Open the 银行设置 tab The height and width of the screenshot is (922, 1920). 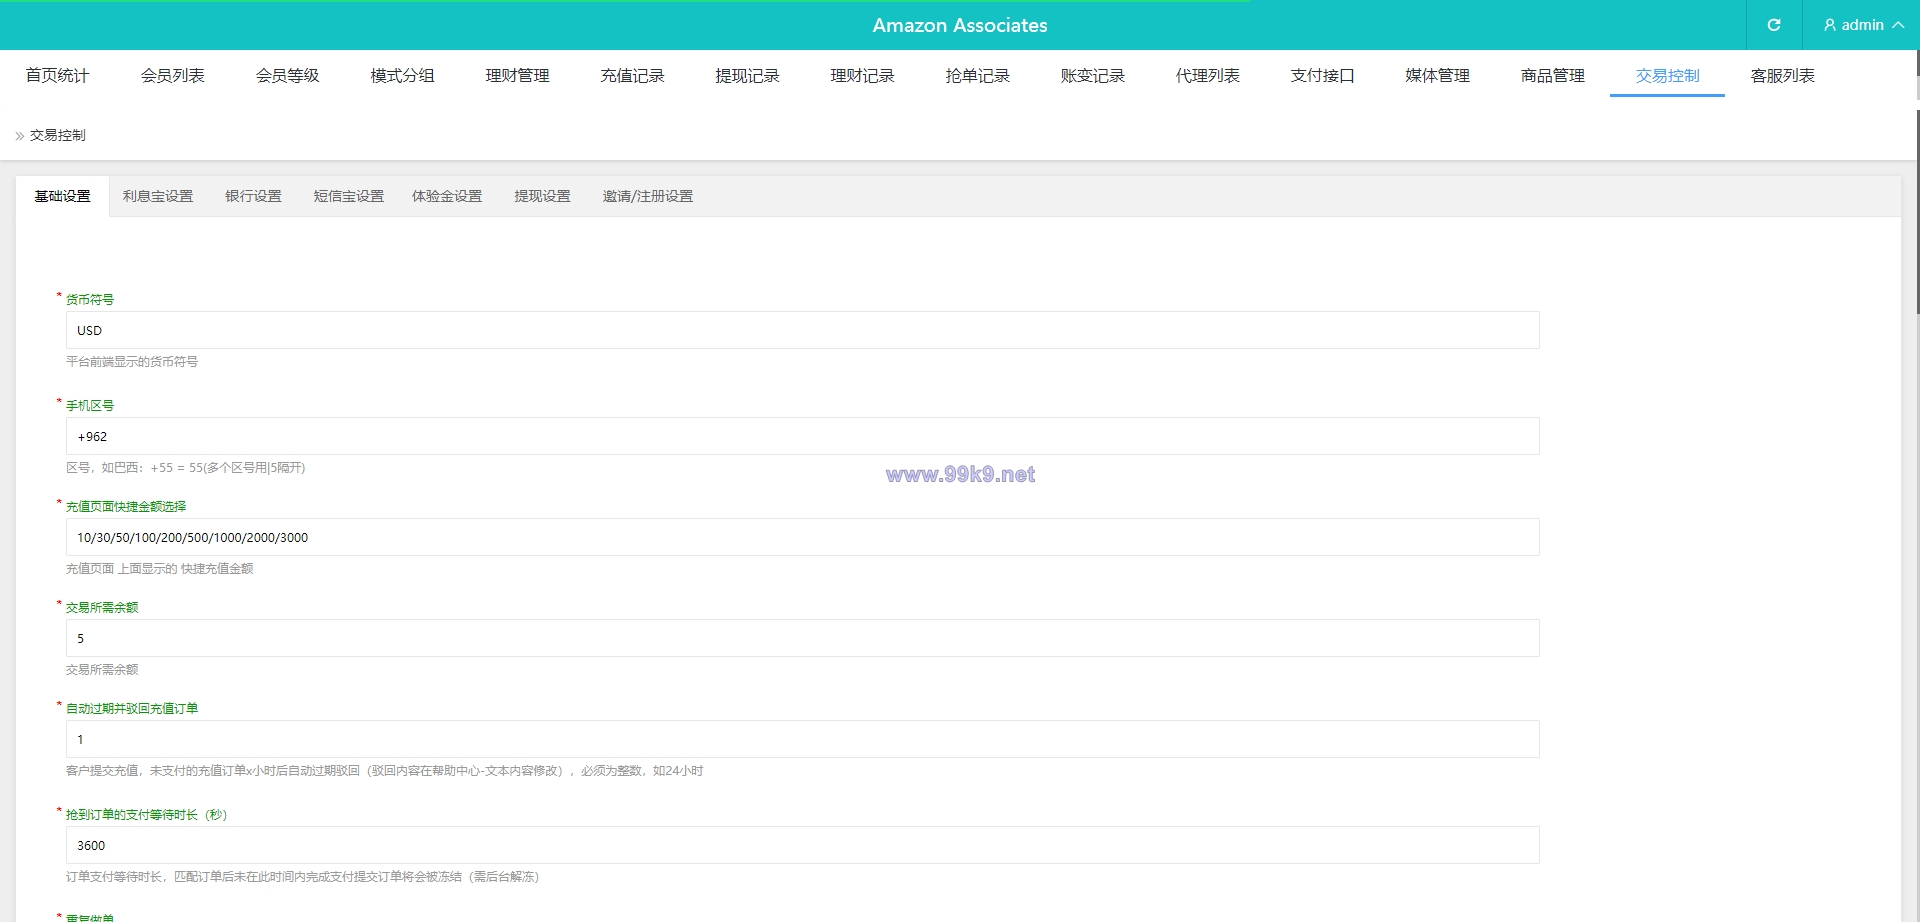pyautogui.click(x=253, y=196)
